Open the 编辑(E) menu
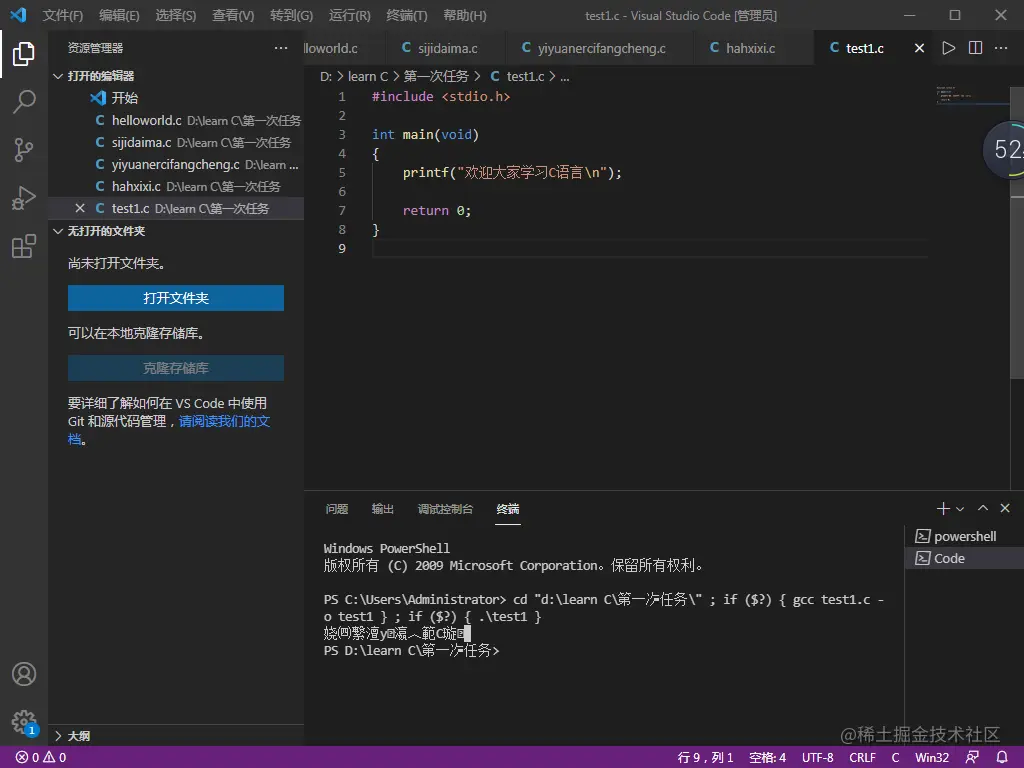This screenshot has width=1024, height=768. click(x=119, y=15)
